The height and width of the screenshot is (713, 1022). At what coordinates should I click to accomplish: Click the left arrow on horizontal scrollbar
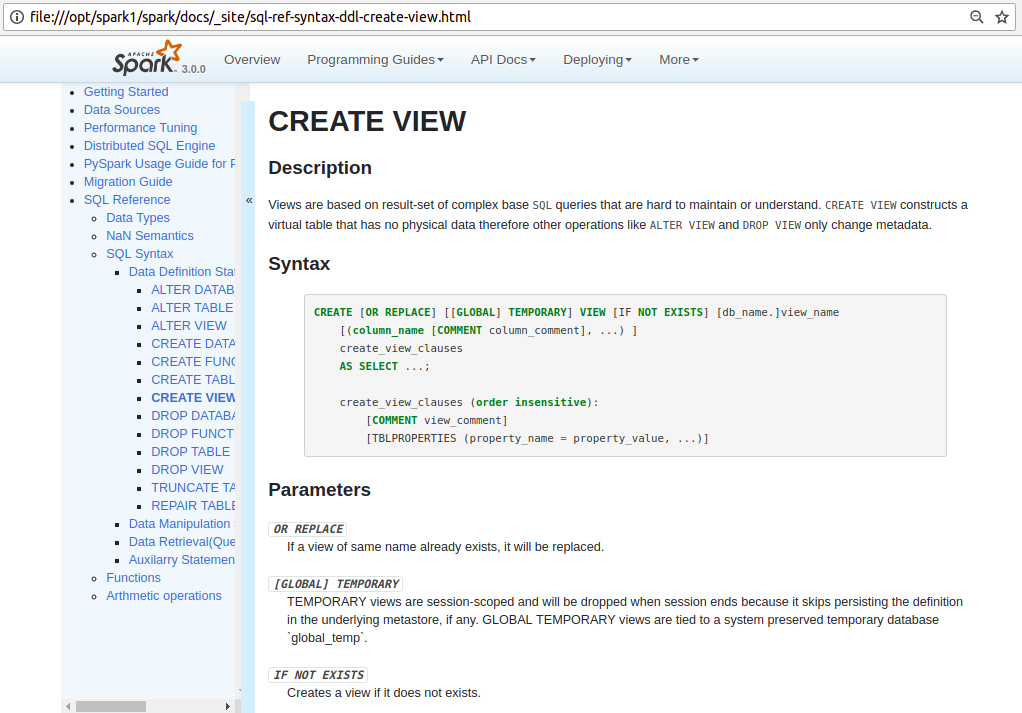pos(68,705)
